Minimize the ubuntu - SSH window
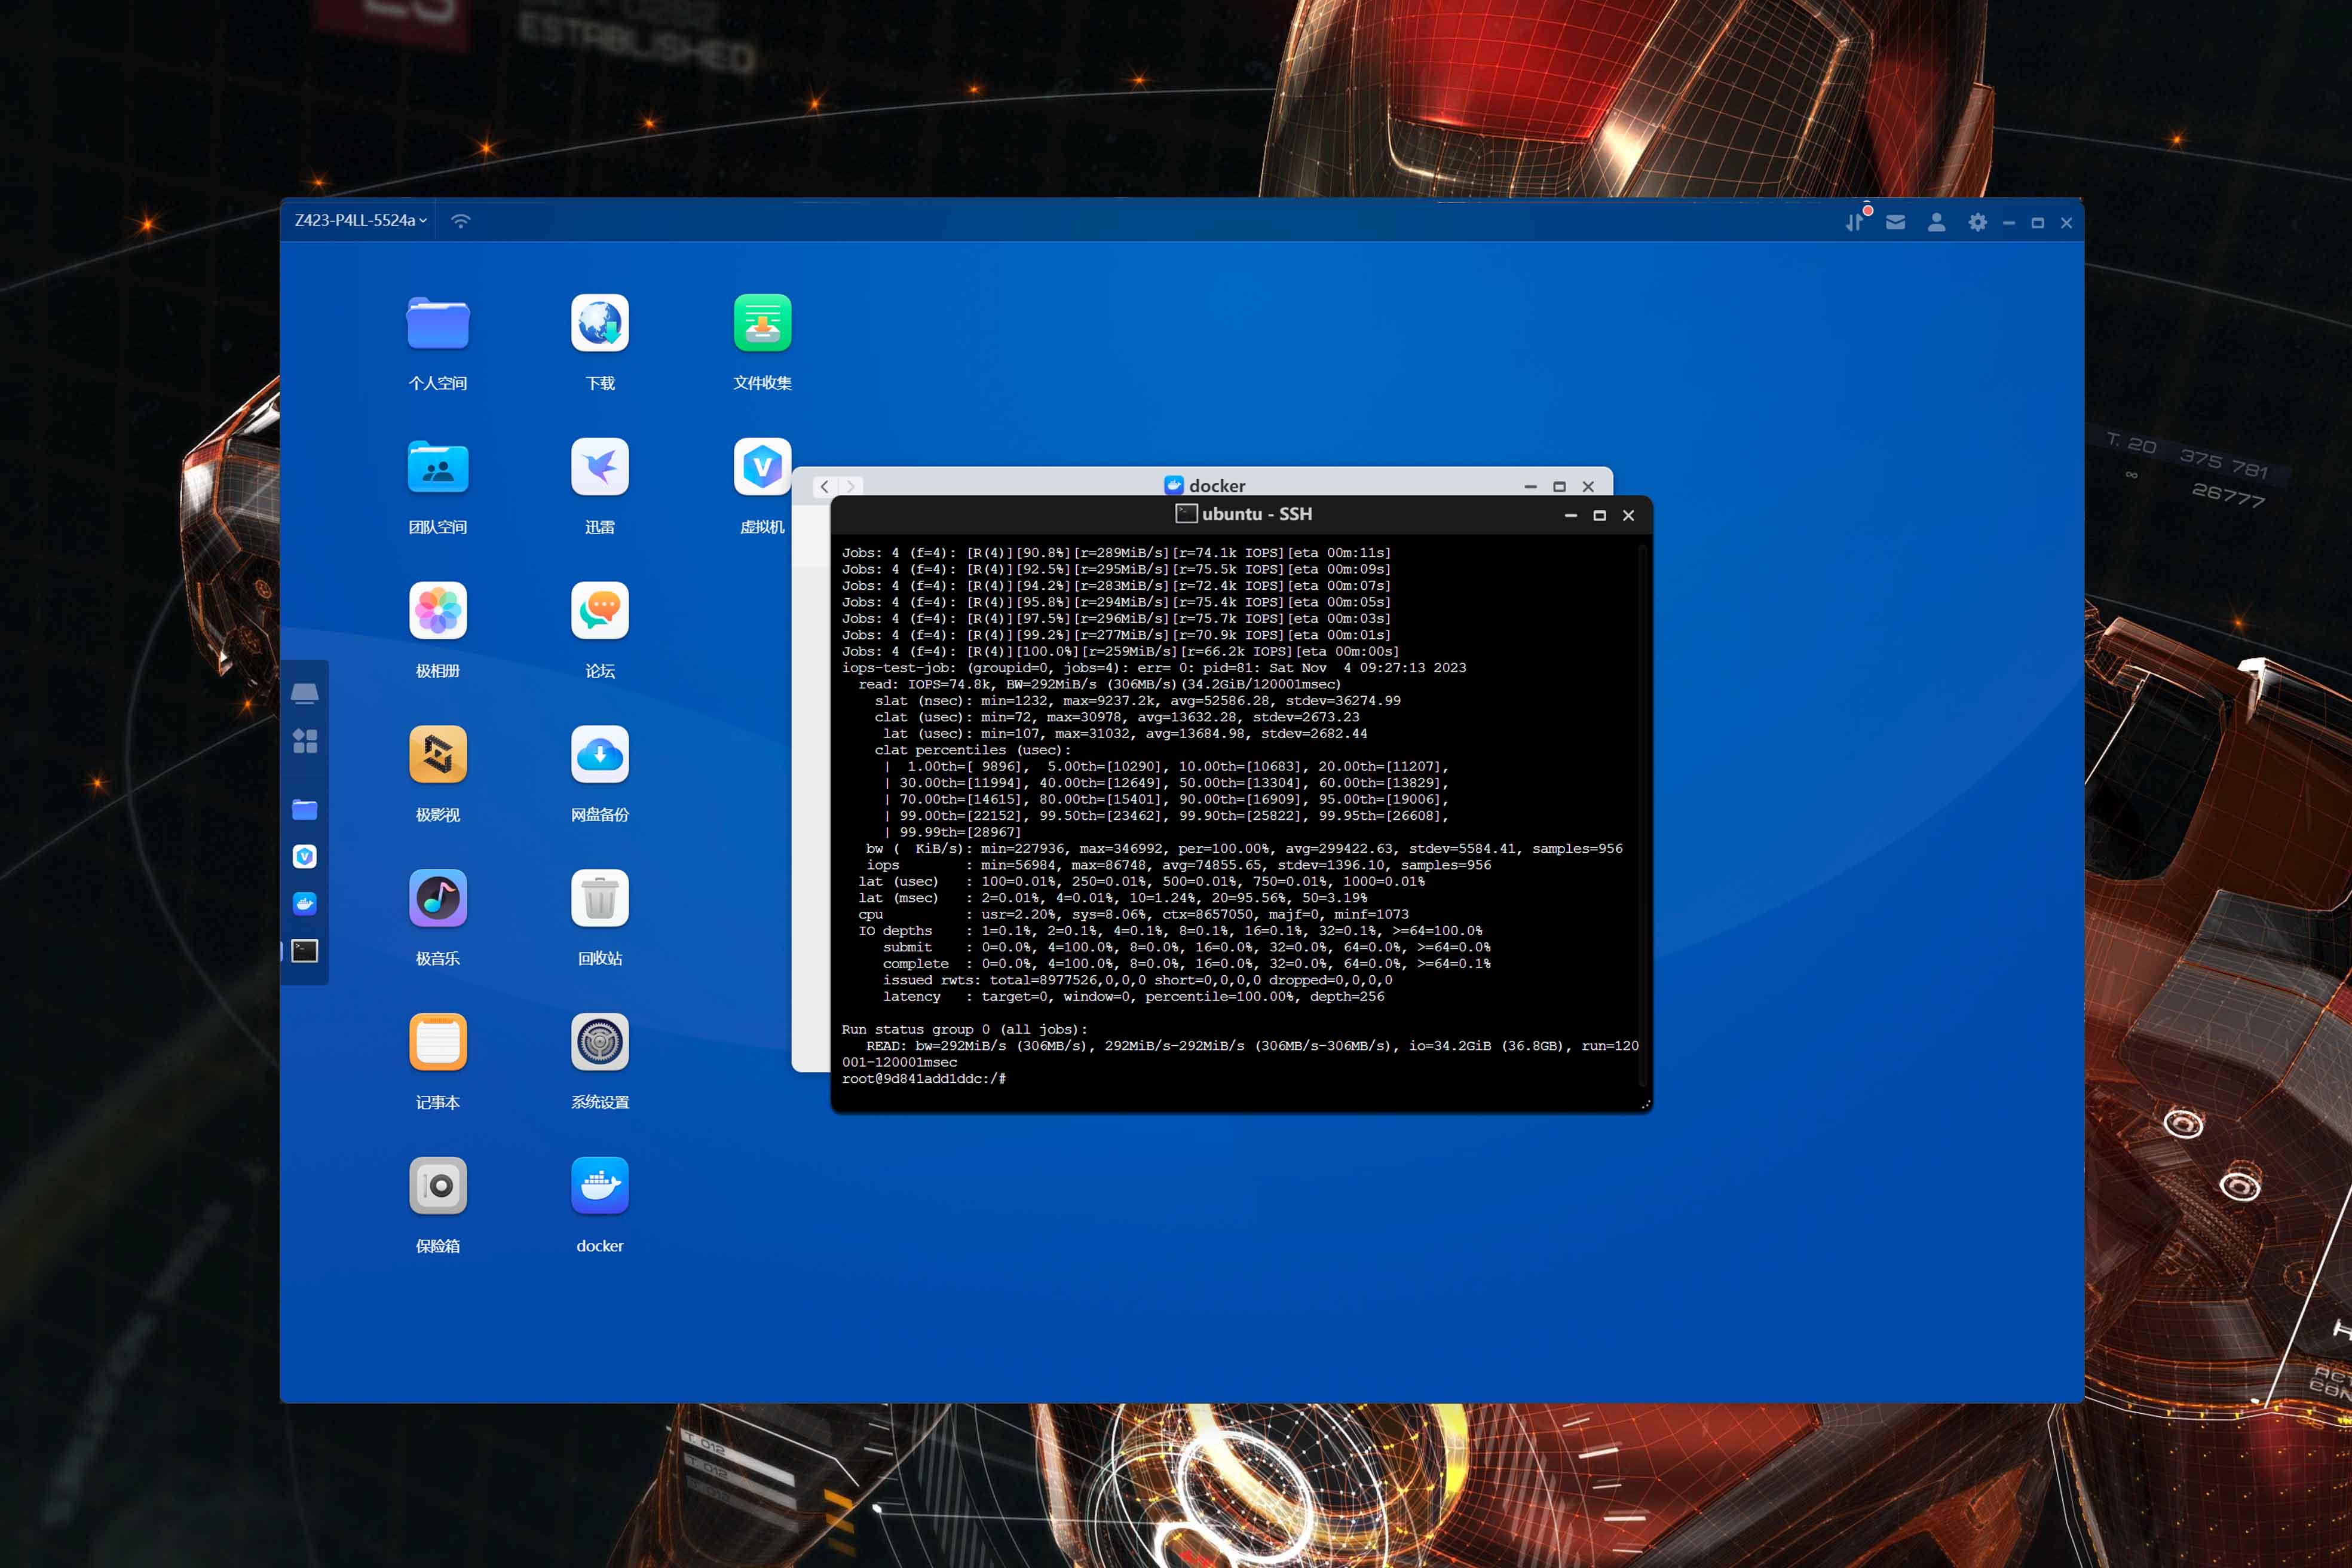Image resolution: width=2352 pixels, height=1568 pixels. click(x=1571, y=516)
